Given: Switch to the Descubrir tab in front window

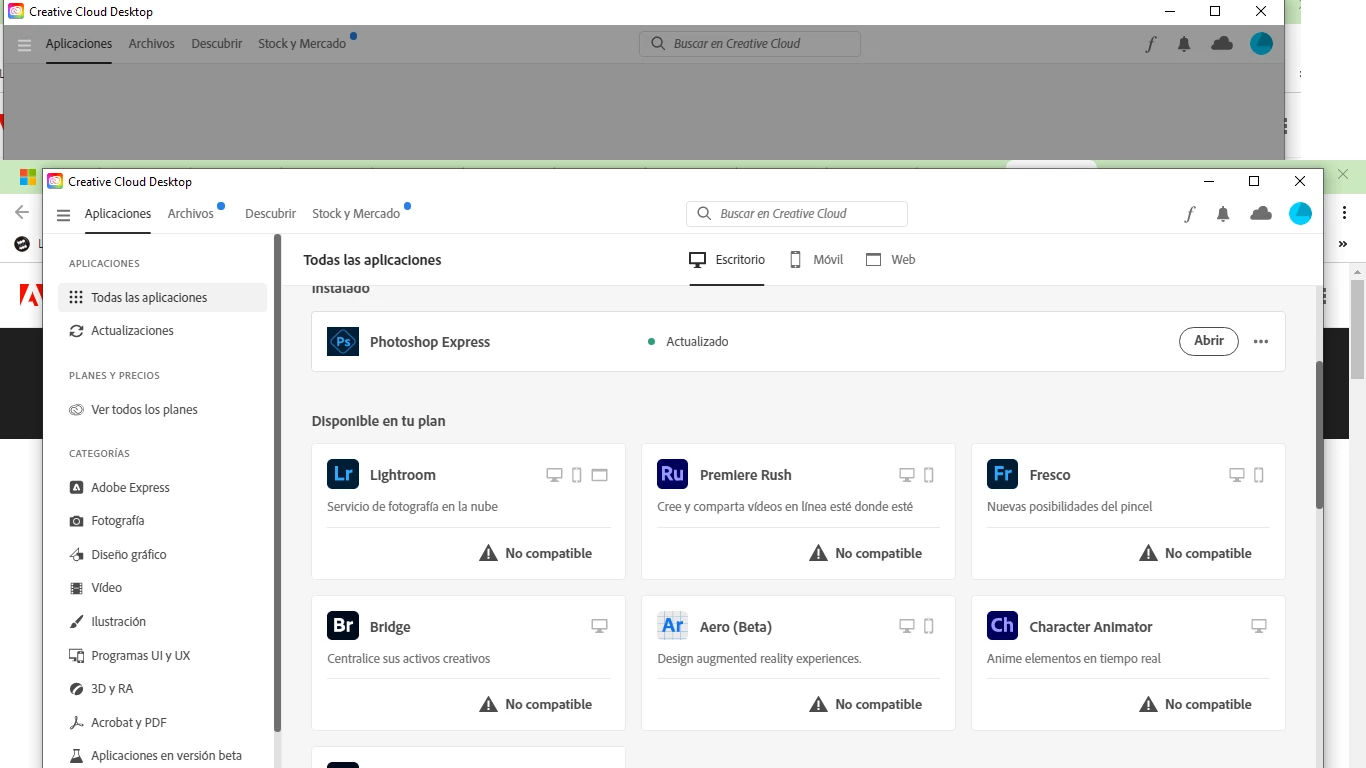Looking at the screenshot, I should click(x=270, y=214).
